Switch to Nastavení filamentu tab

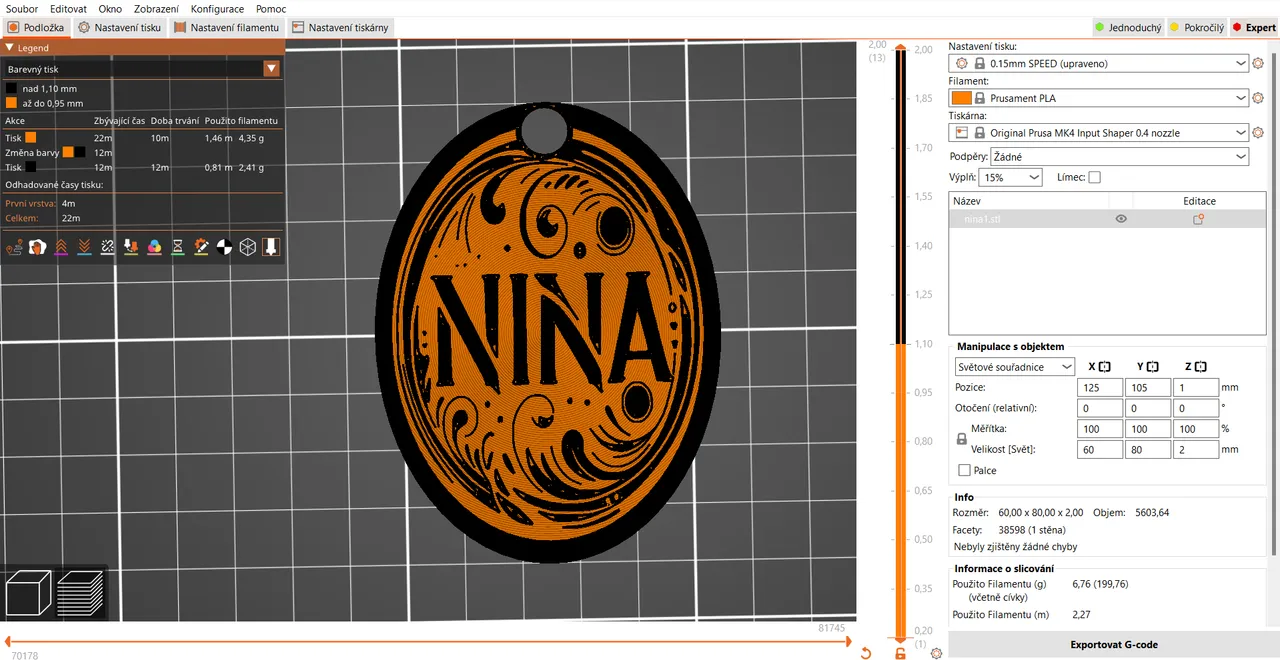point(226,28)
